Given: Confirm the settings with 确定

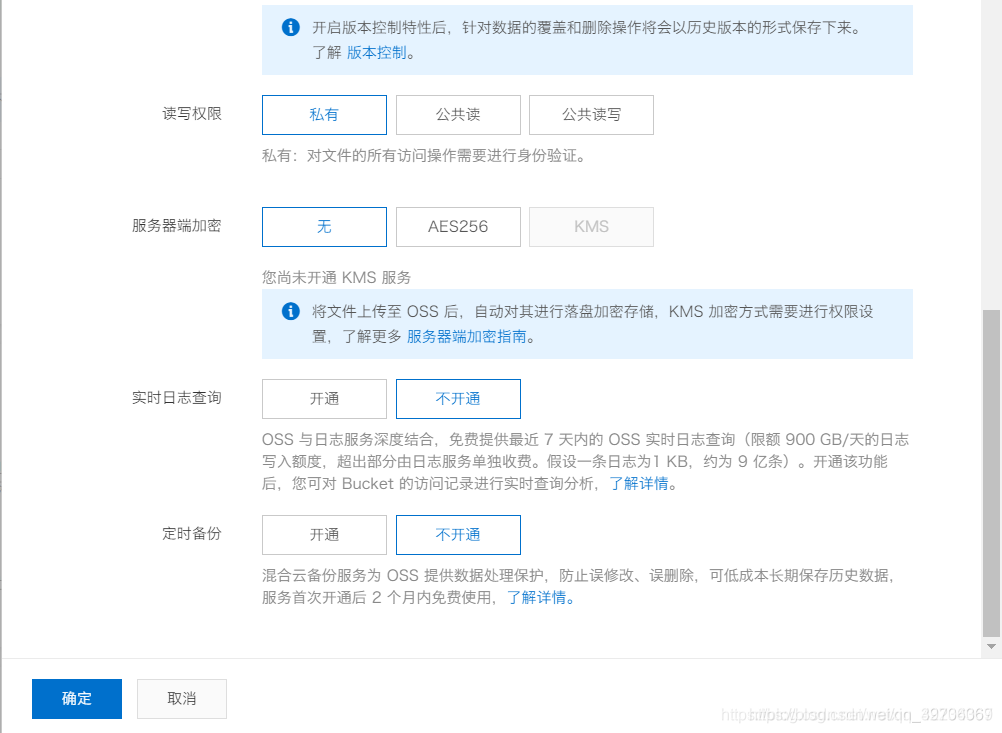Looking at the screenshot, I should coord(76,699).
